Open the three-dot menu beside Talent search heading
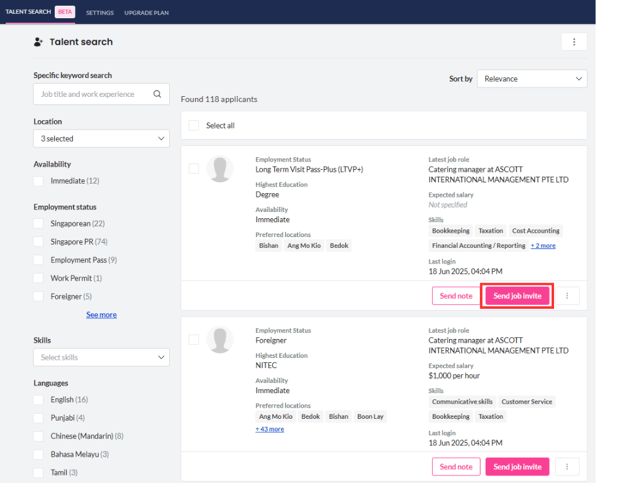 [574, 42]
